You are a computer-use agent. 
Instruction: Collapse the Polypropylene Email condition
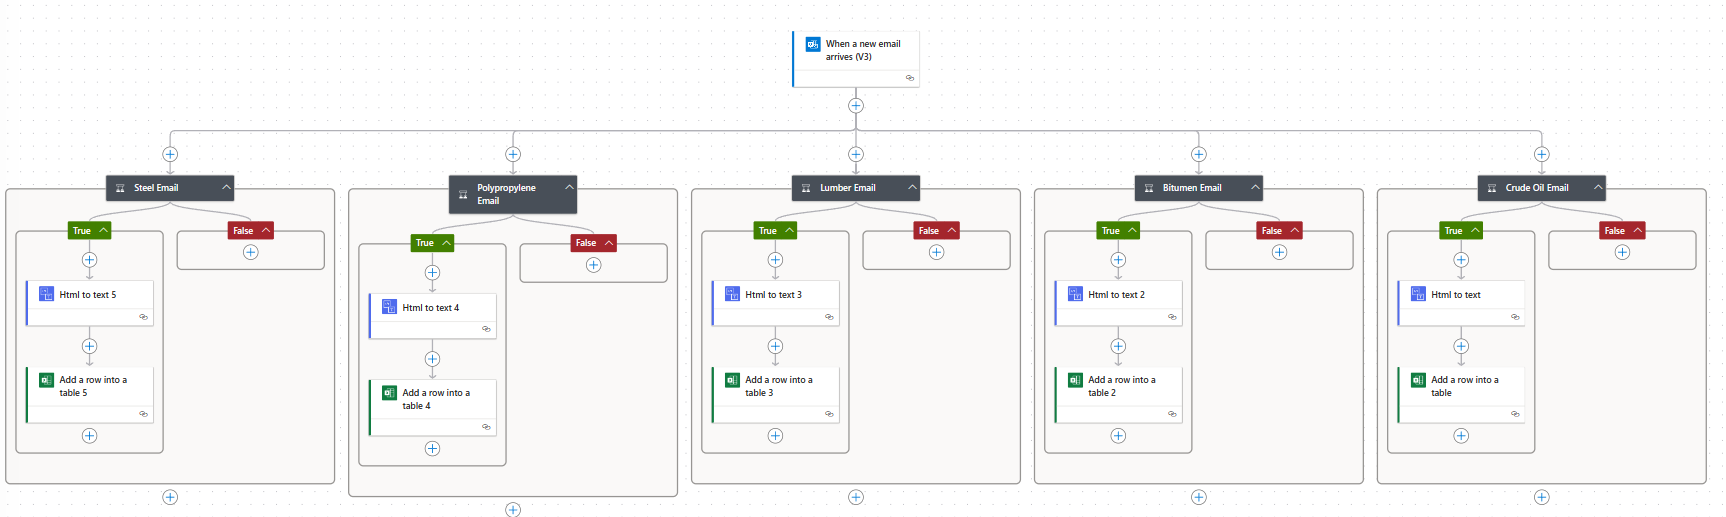569,187
